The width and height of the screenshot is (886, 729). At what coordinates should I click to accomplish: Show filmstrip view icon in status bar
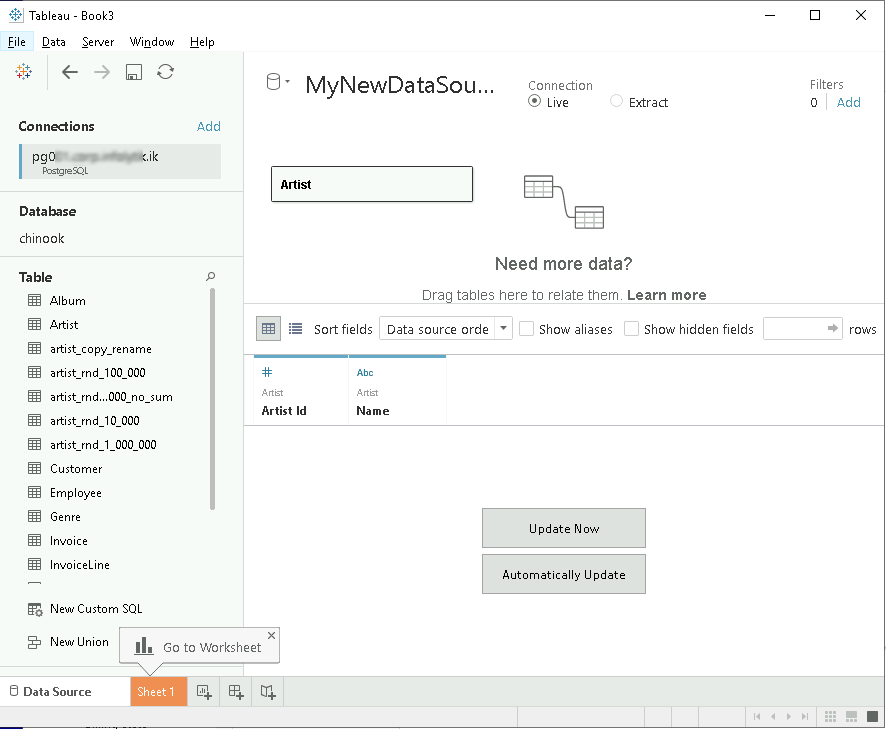pos(852,717)
